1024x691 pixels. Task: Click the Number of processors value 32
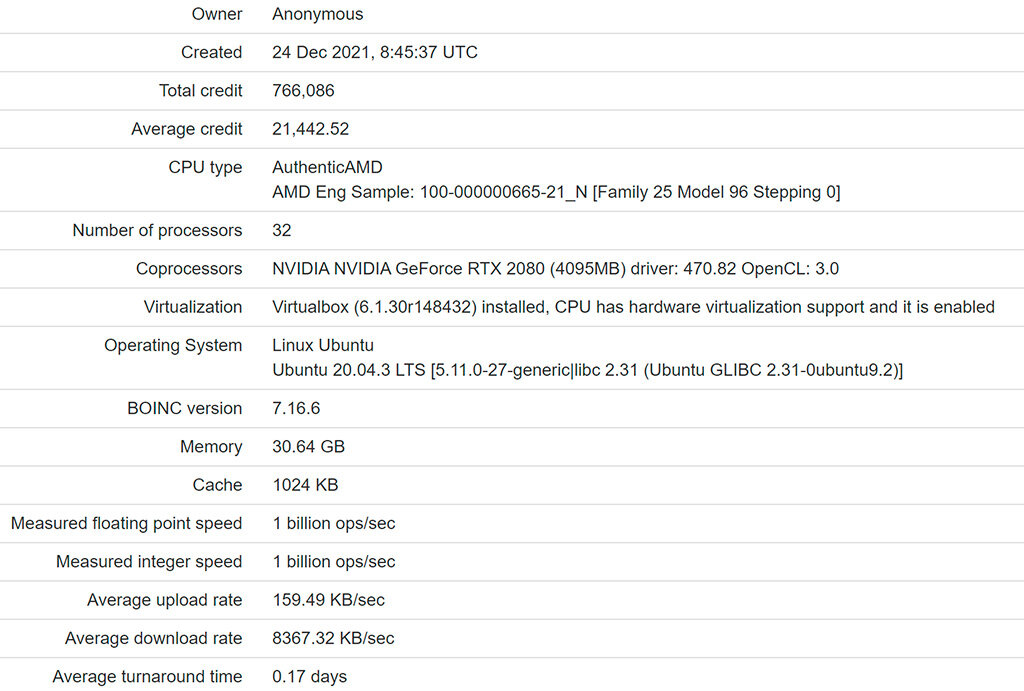(x=282, y=230)
